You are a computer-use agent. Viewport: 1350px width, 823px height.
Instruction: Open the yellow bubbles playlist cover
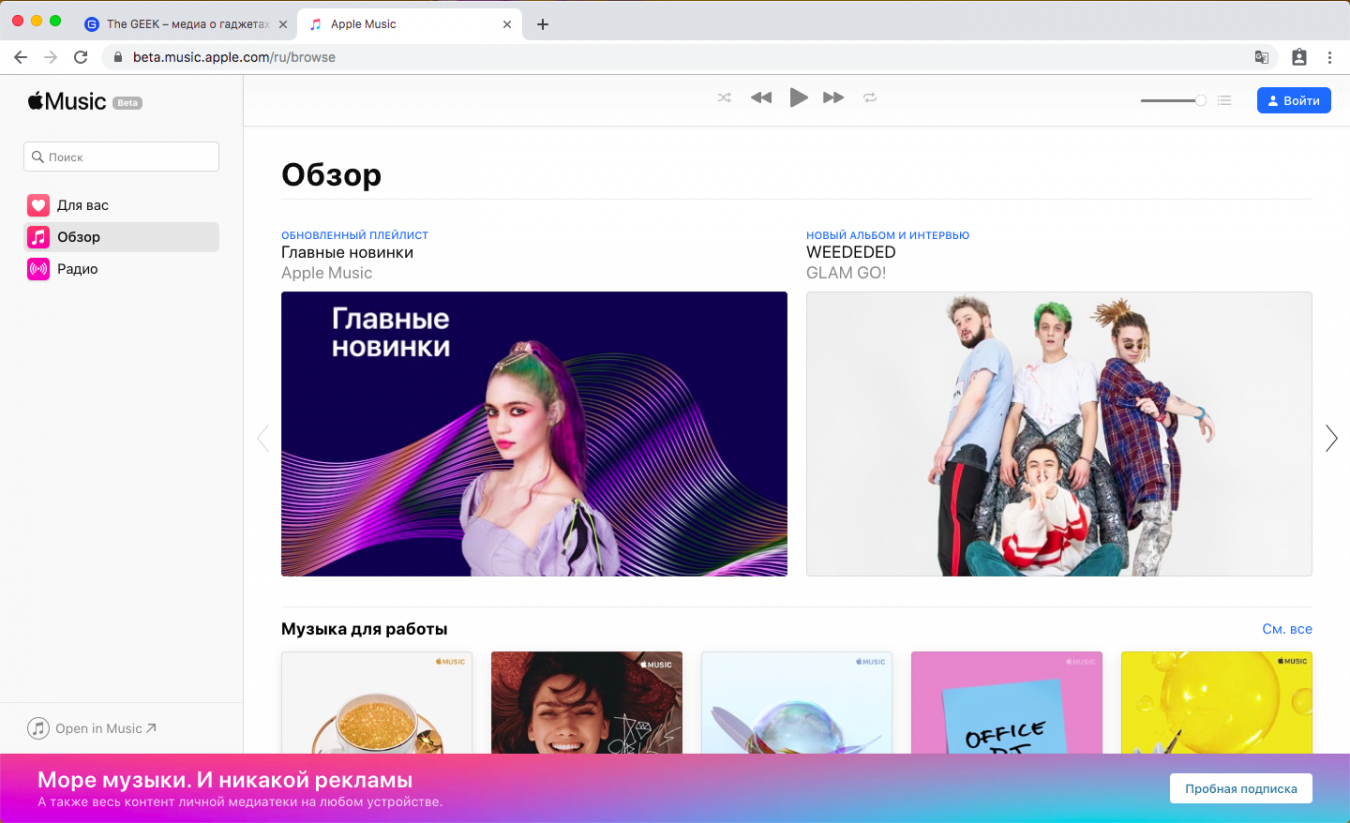click(1217, 702)
